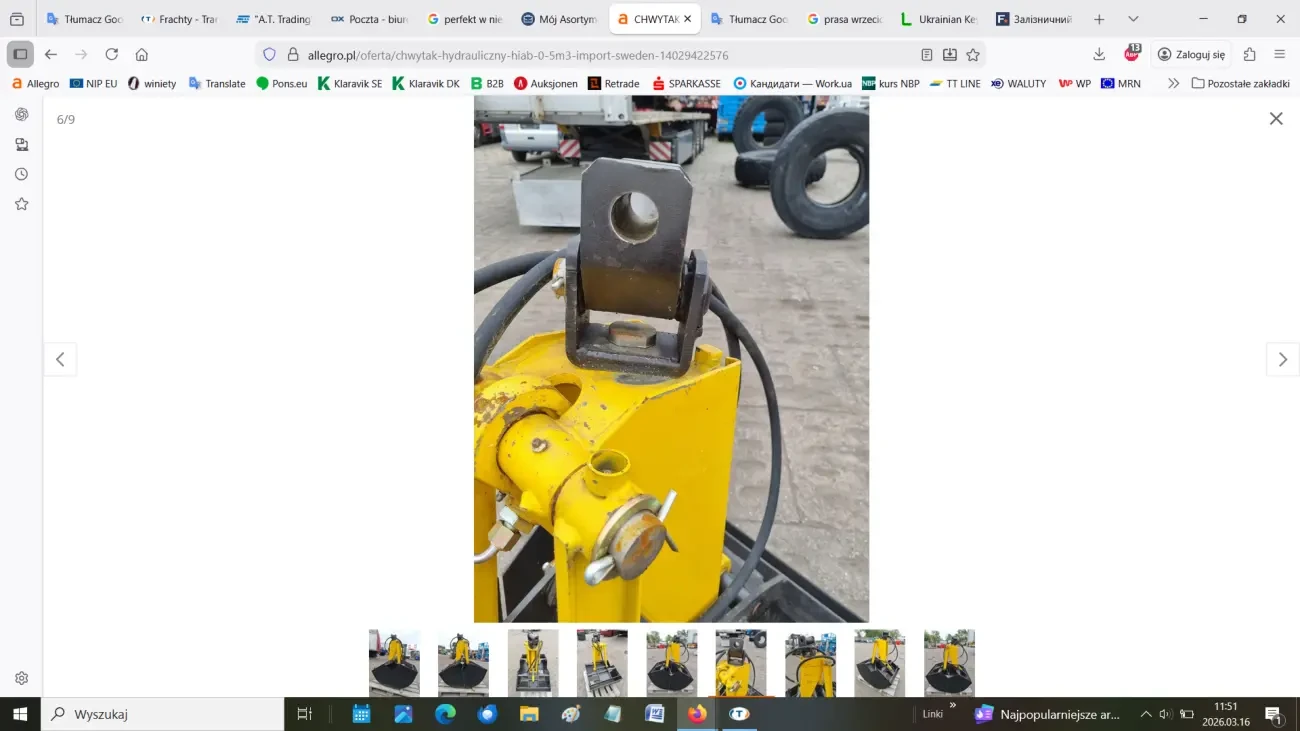Open the extensions puzzle icon
Screen dimensions: 1300x731
click(x=1249, y=54)
